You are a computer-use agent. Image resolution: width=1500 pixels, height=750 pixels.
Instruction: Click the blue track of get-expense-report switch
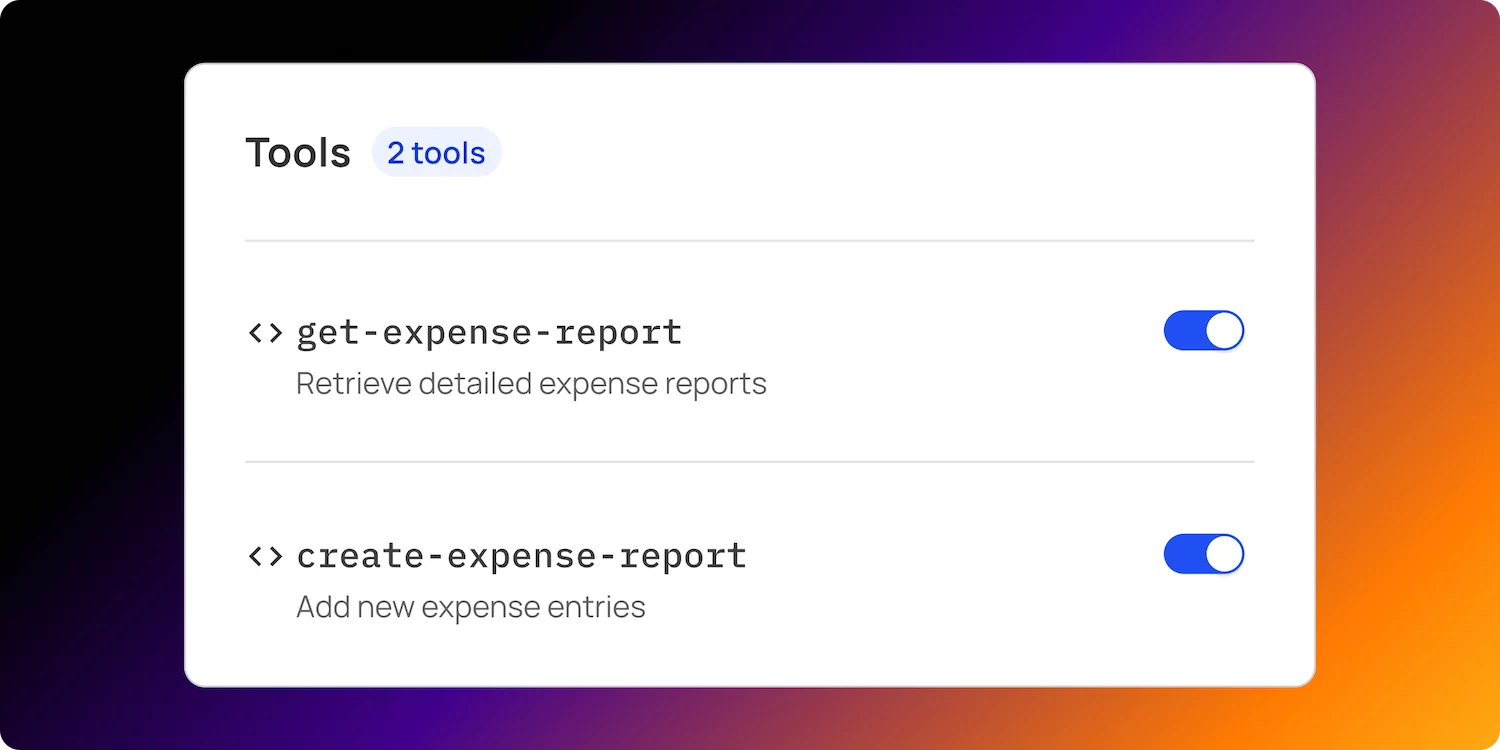[1183, 331]
